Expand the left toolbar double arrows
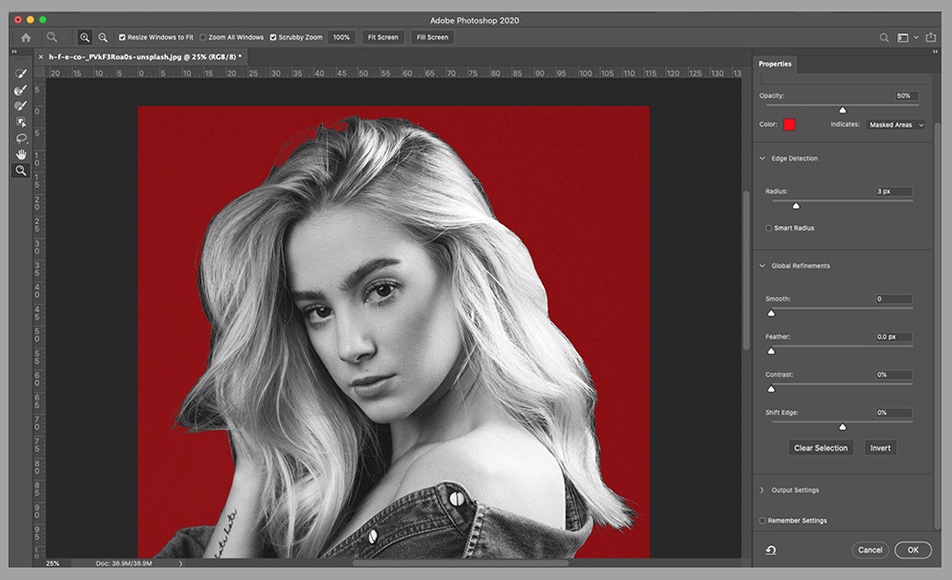952x580 pixels. click(x=14, y=52)
